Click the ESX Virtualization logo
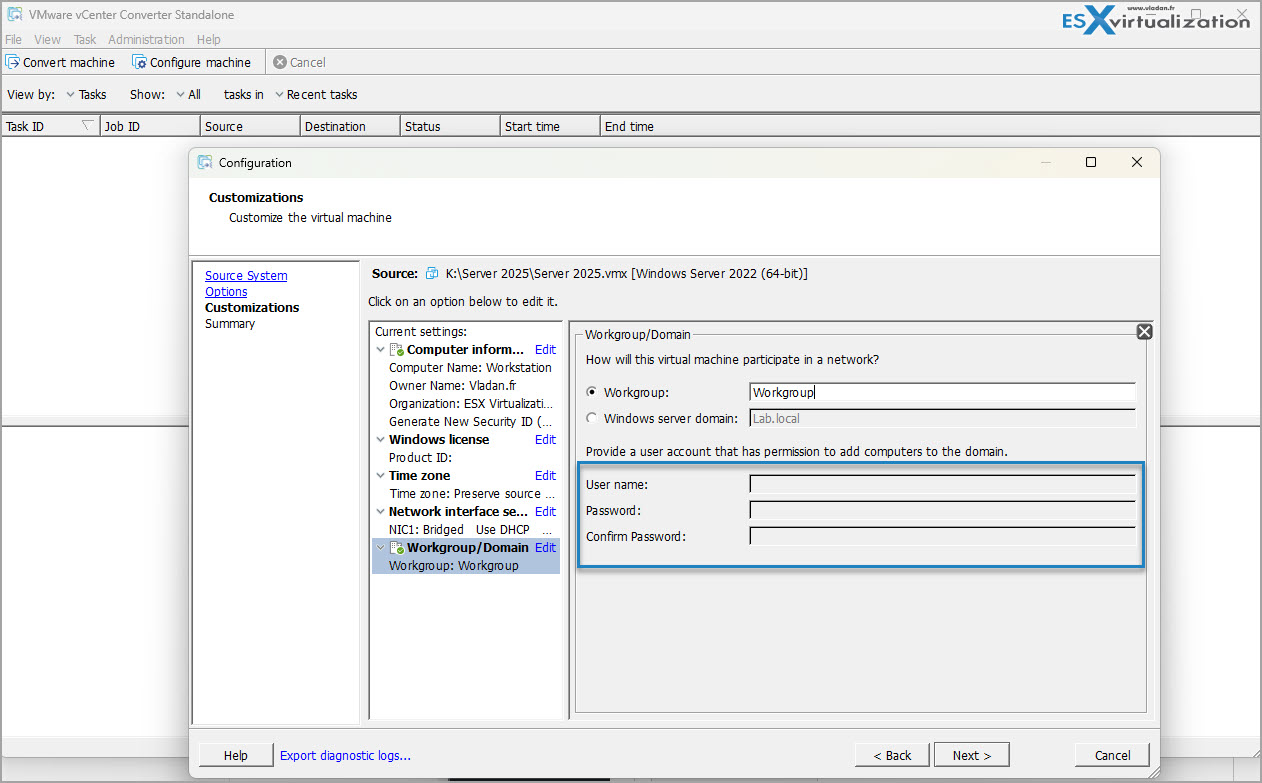Viewport: 1262px width, 783px height. [x=1155, y=20]
